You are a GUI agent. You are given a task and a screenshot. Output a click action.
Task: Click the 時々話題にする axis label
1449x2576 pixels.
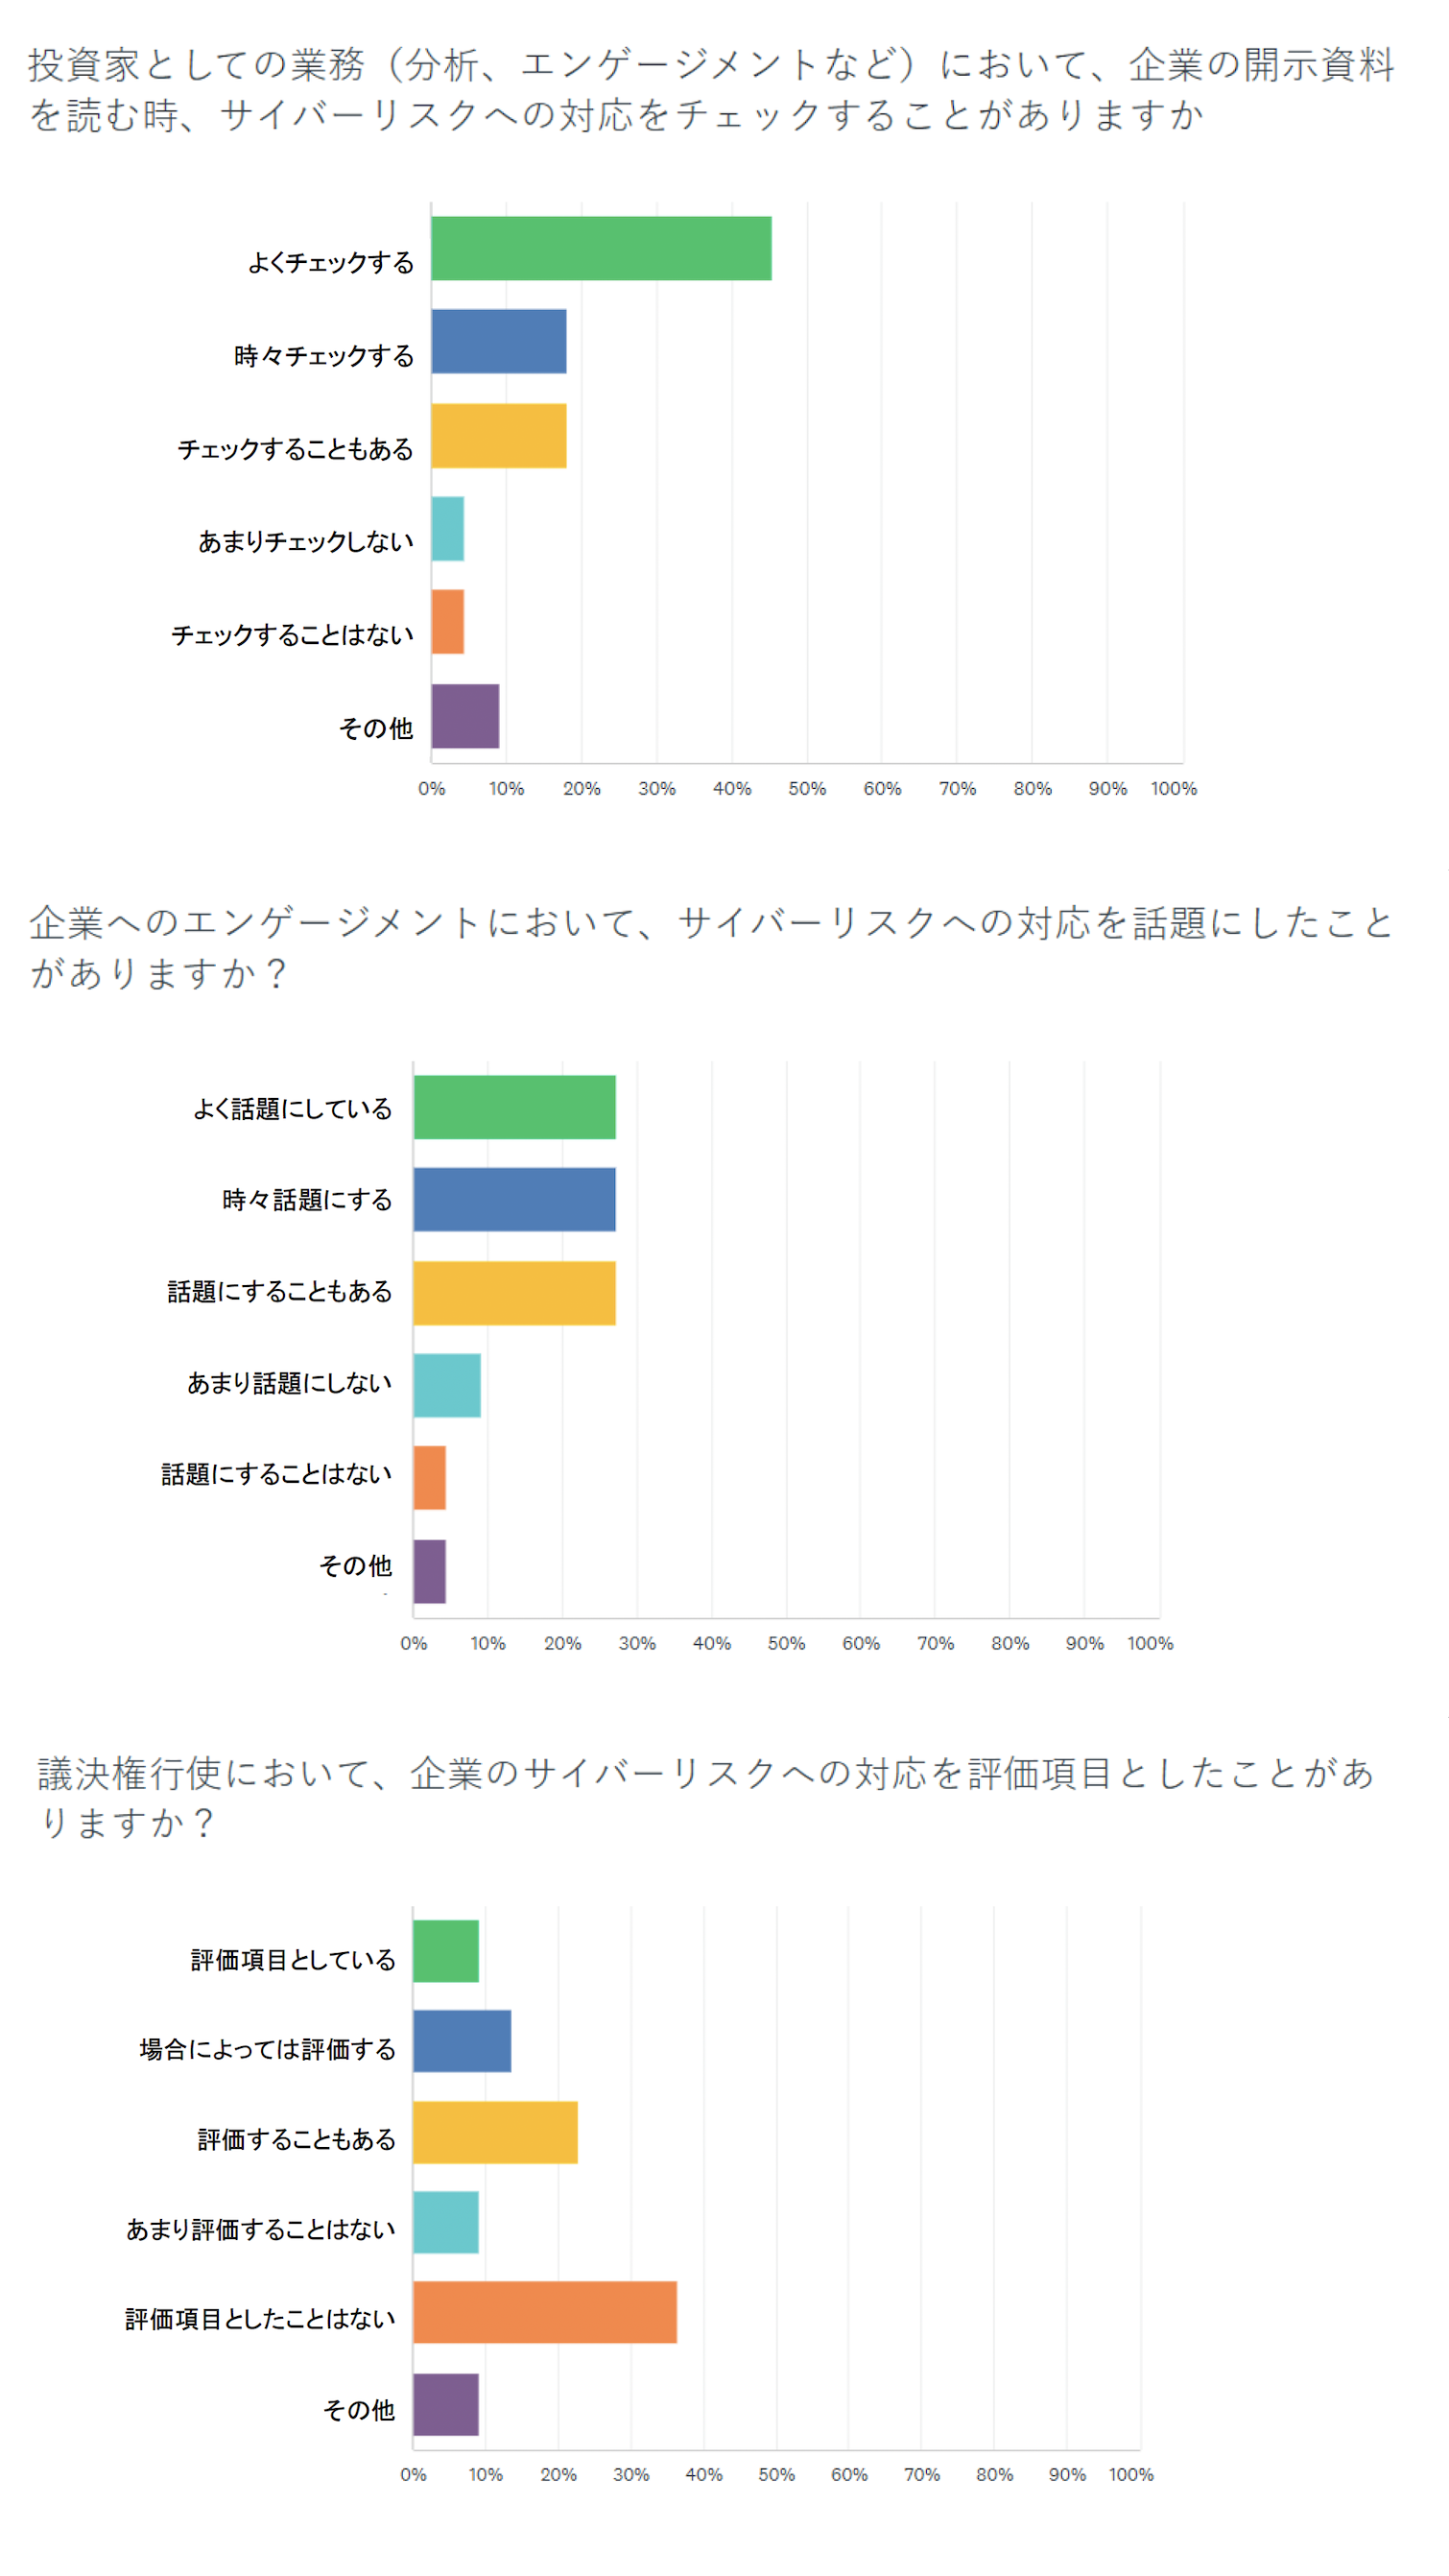tap(307, 1199)
